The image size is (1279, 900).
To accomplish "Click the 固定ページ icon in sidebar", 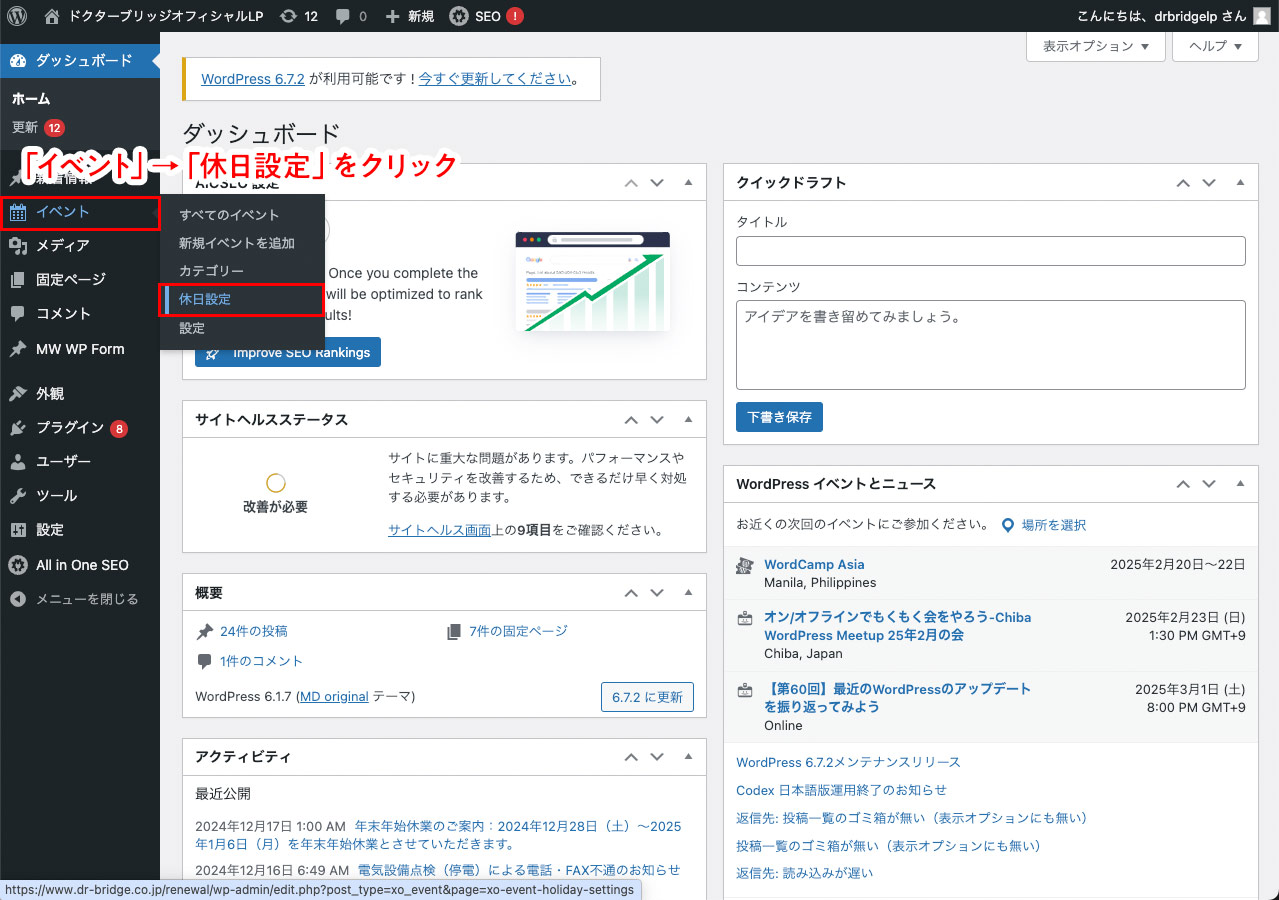I will coord(18,280).
